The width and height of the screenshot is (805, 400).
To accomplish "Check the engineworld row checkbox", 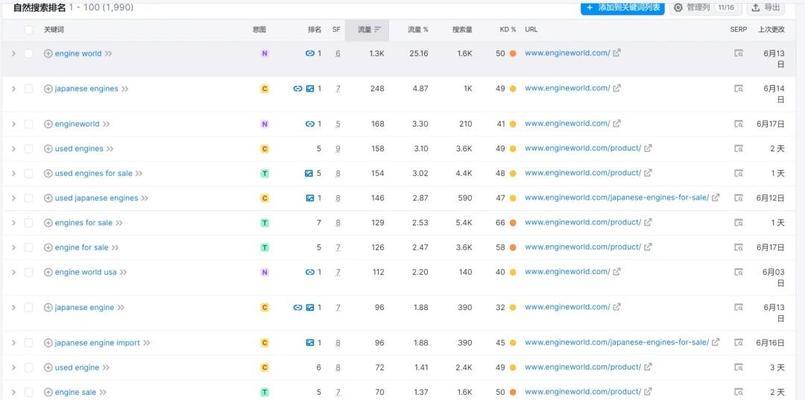I will (29, 124).
